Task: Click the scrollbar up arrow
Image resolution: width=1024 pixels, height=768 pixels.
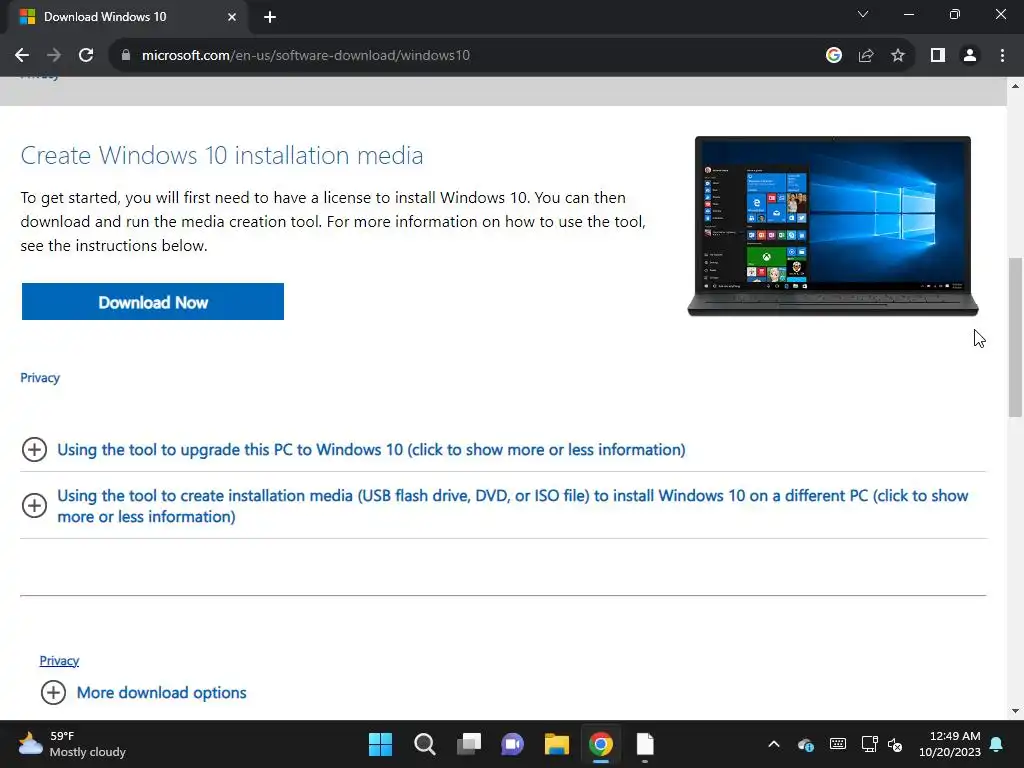Action: pos(1015,86)
